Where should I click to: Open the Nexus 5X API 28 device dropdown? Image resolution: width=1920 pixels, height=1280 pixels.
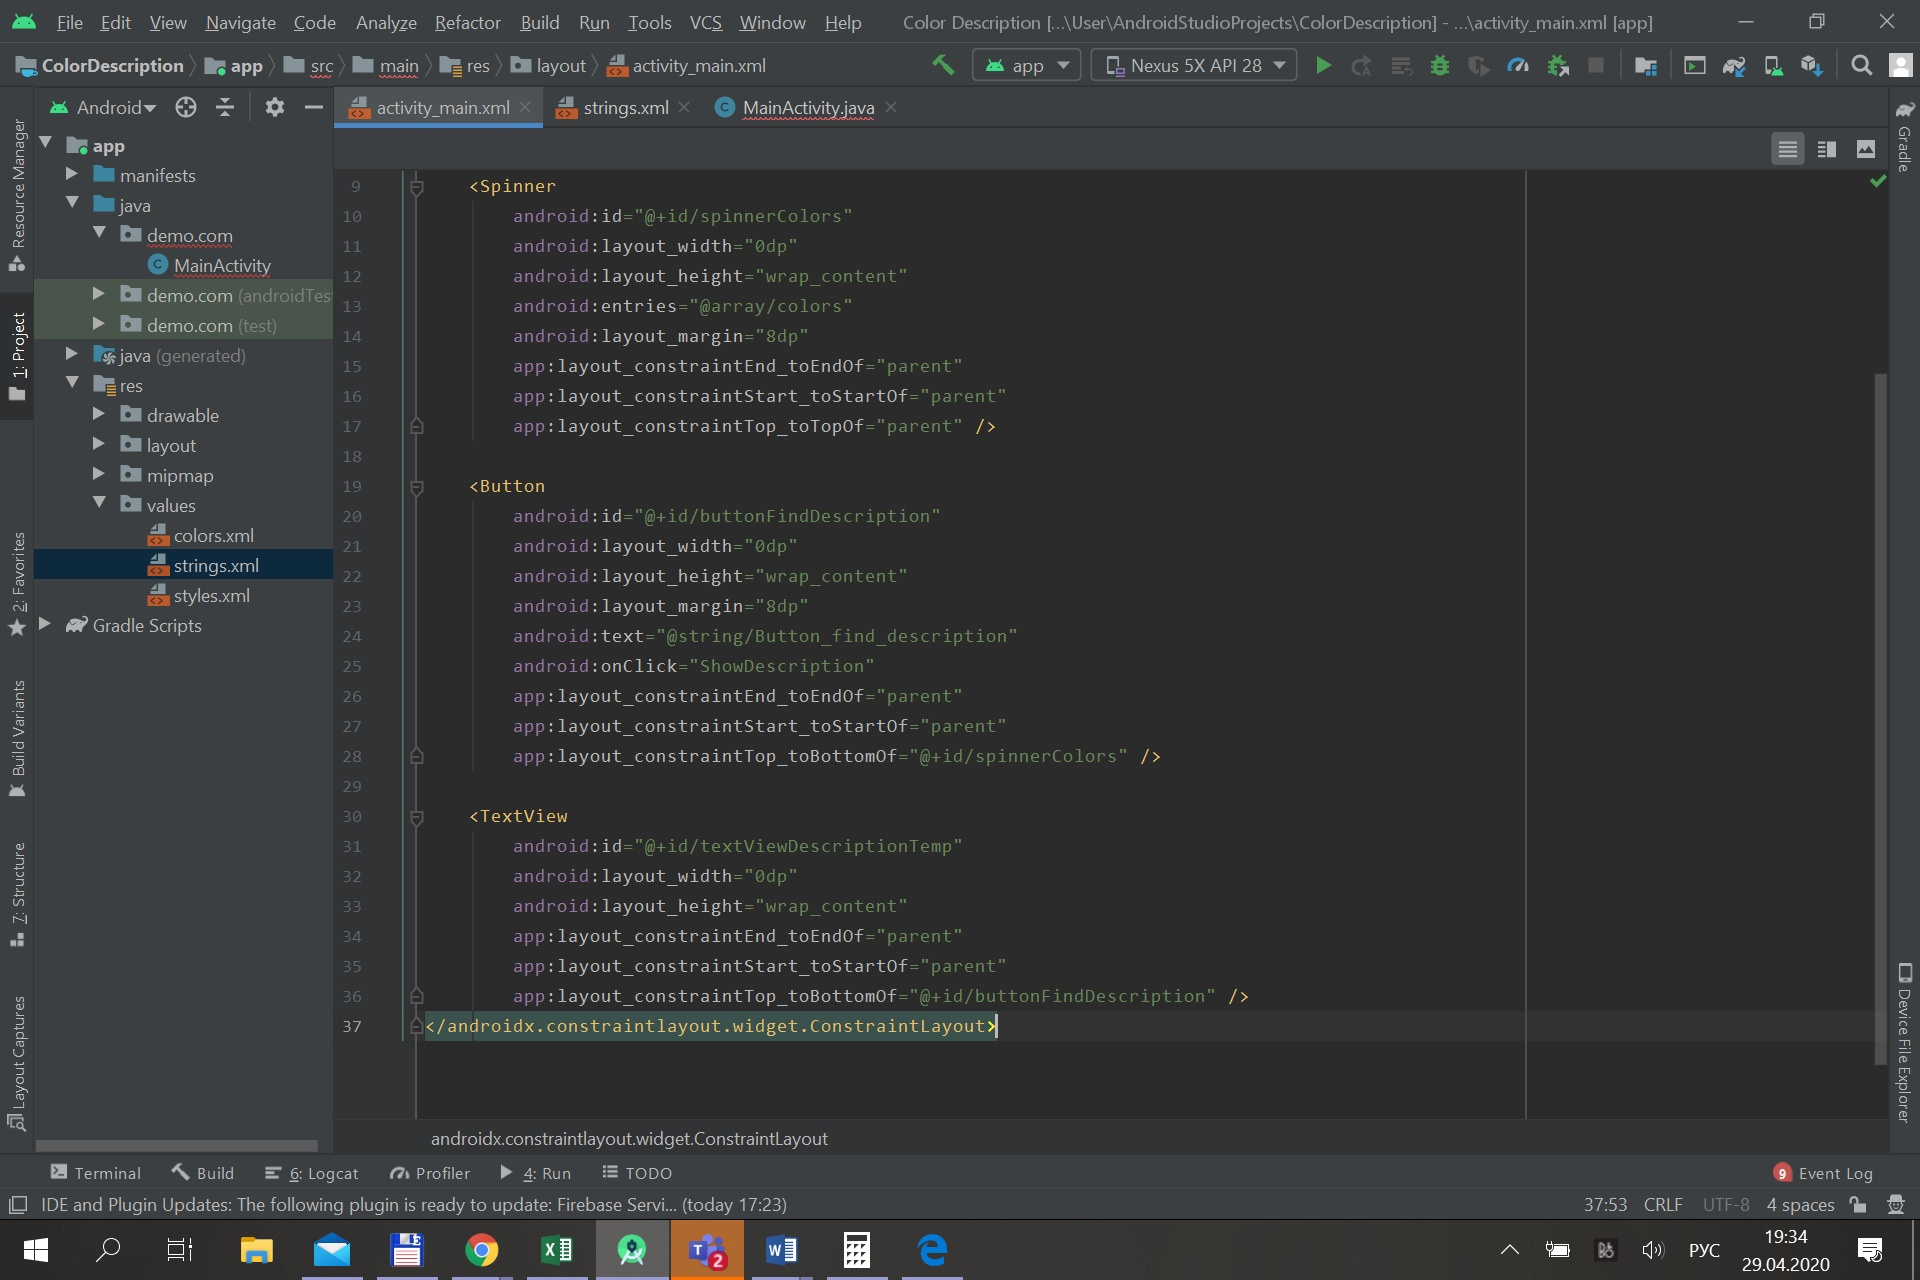[x=1194, y=65]
